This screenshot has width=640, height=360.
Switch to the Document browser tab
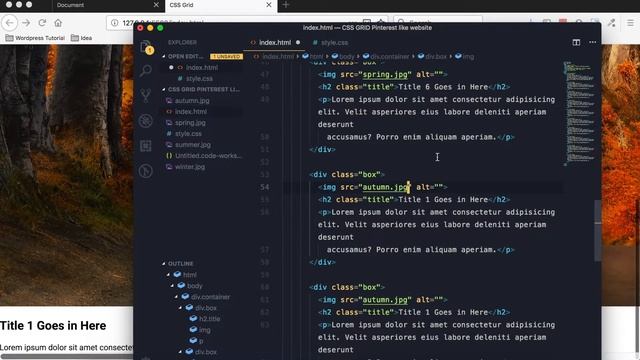click(x=108, y=5)
